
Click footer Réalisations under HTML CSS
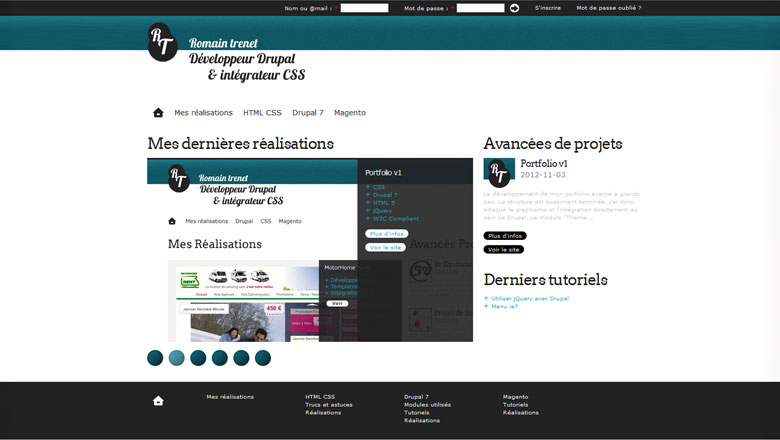click(323, 413)
